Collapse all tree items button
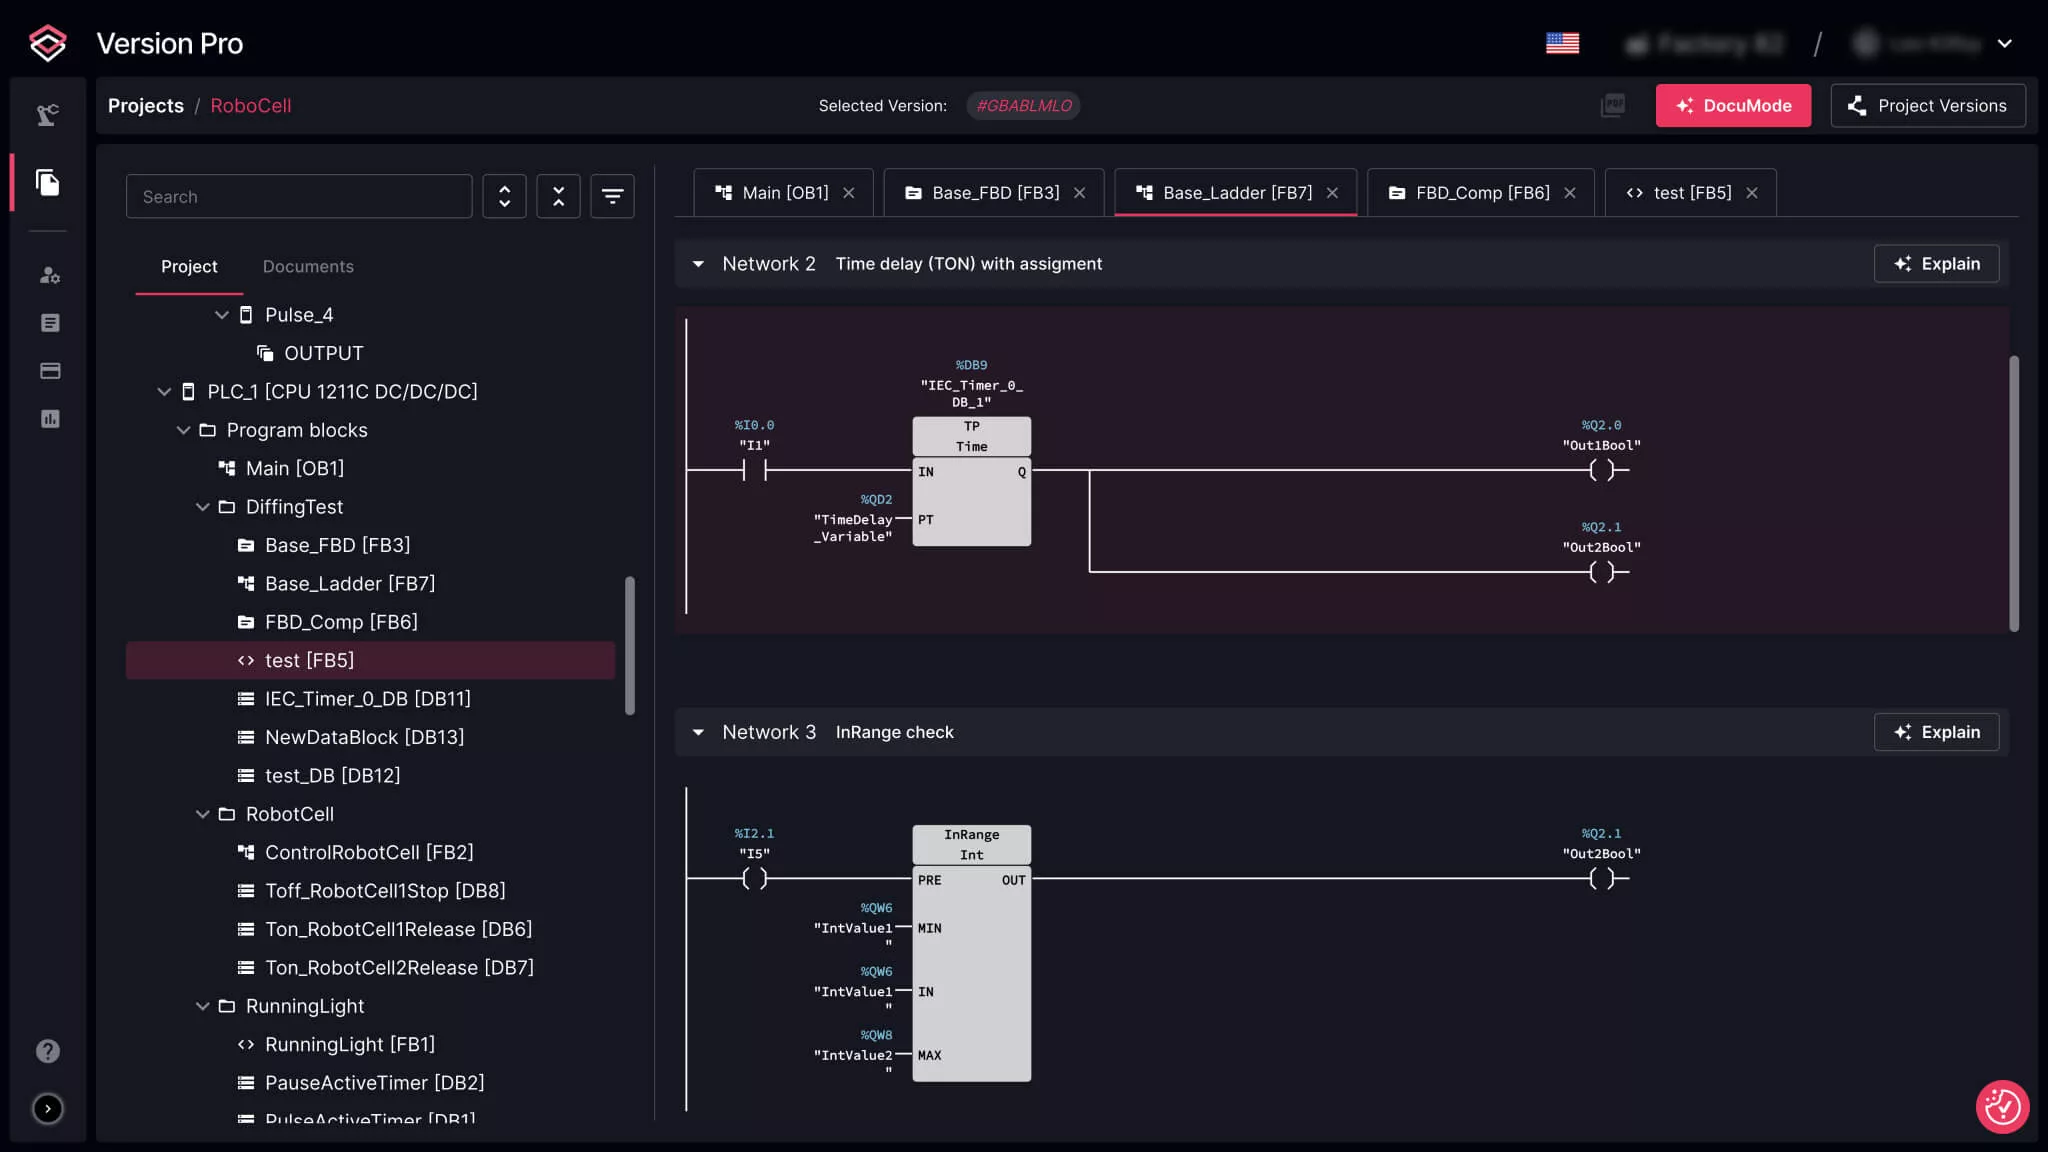 pyautogui.click(x=558, y=197)
